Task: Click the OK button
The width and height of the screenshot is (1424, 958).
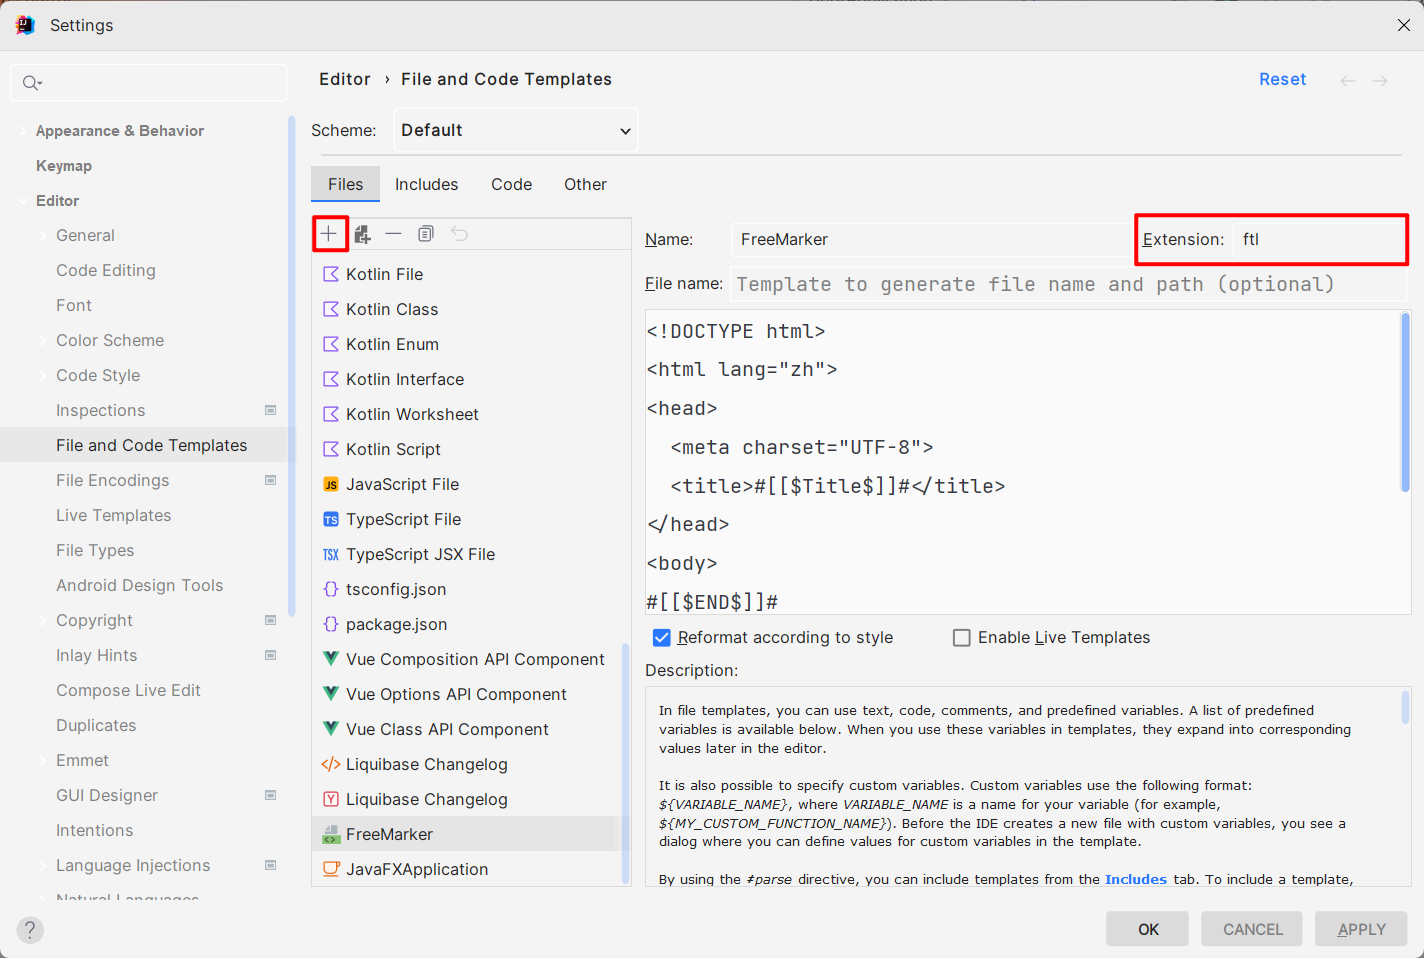Action: [1147, 929]
